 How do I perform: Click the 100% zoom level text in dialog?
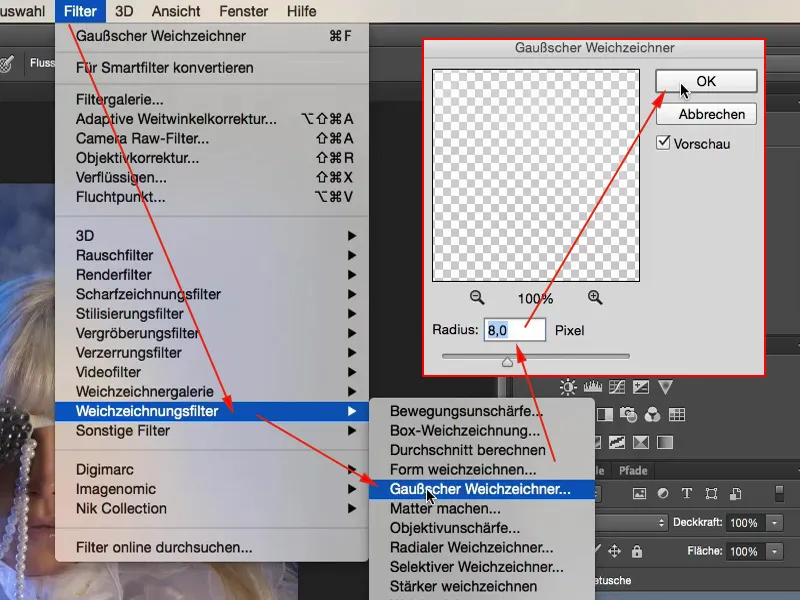[535, 298]
